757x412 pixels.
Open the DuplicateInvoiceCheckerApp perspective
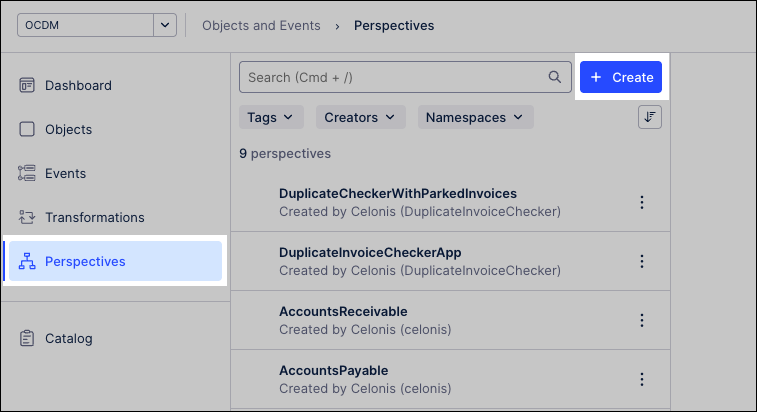370,252
